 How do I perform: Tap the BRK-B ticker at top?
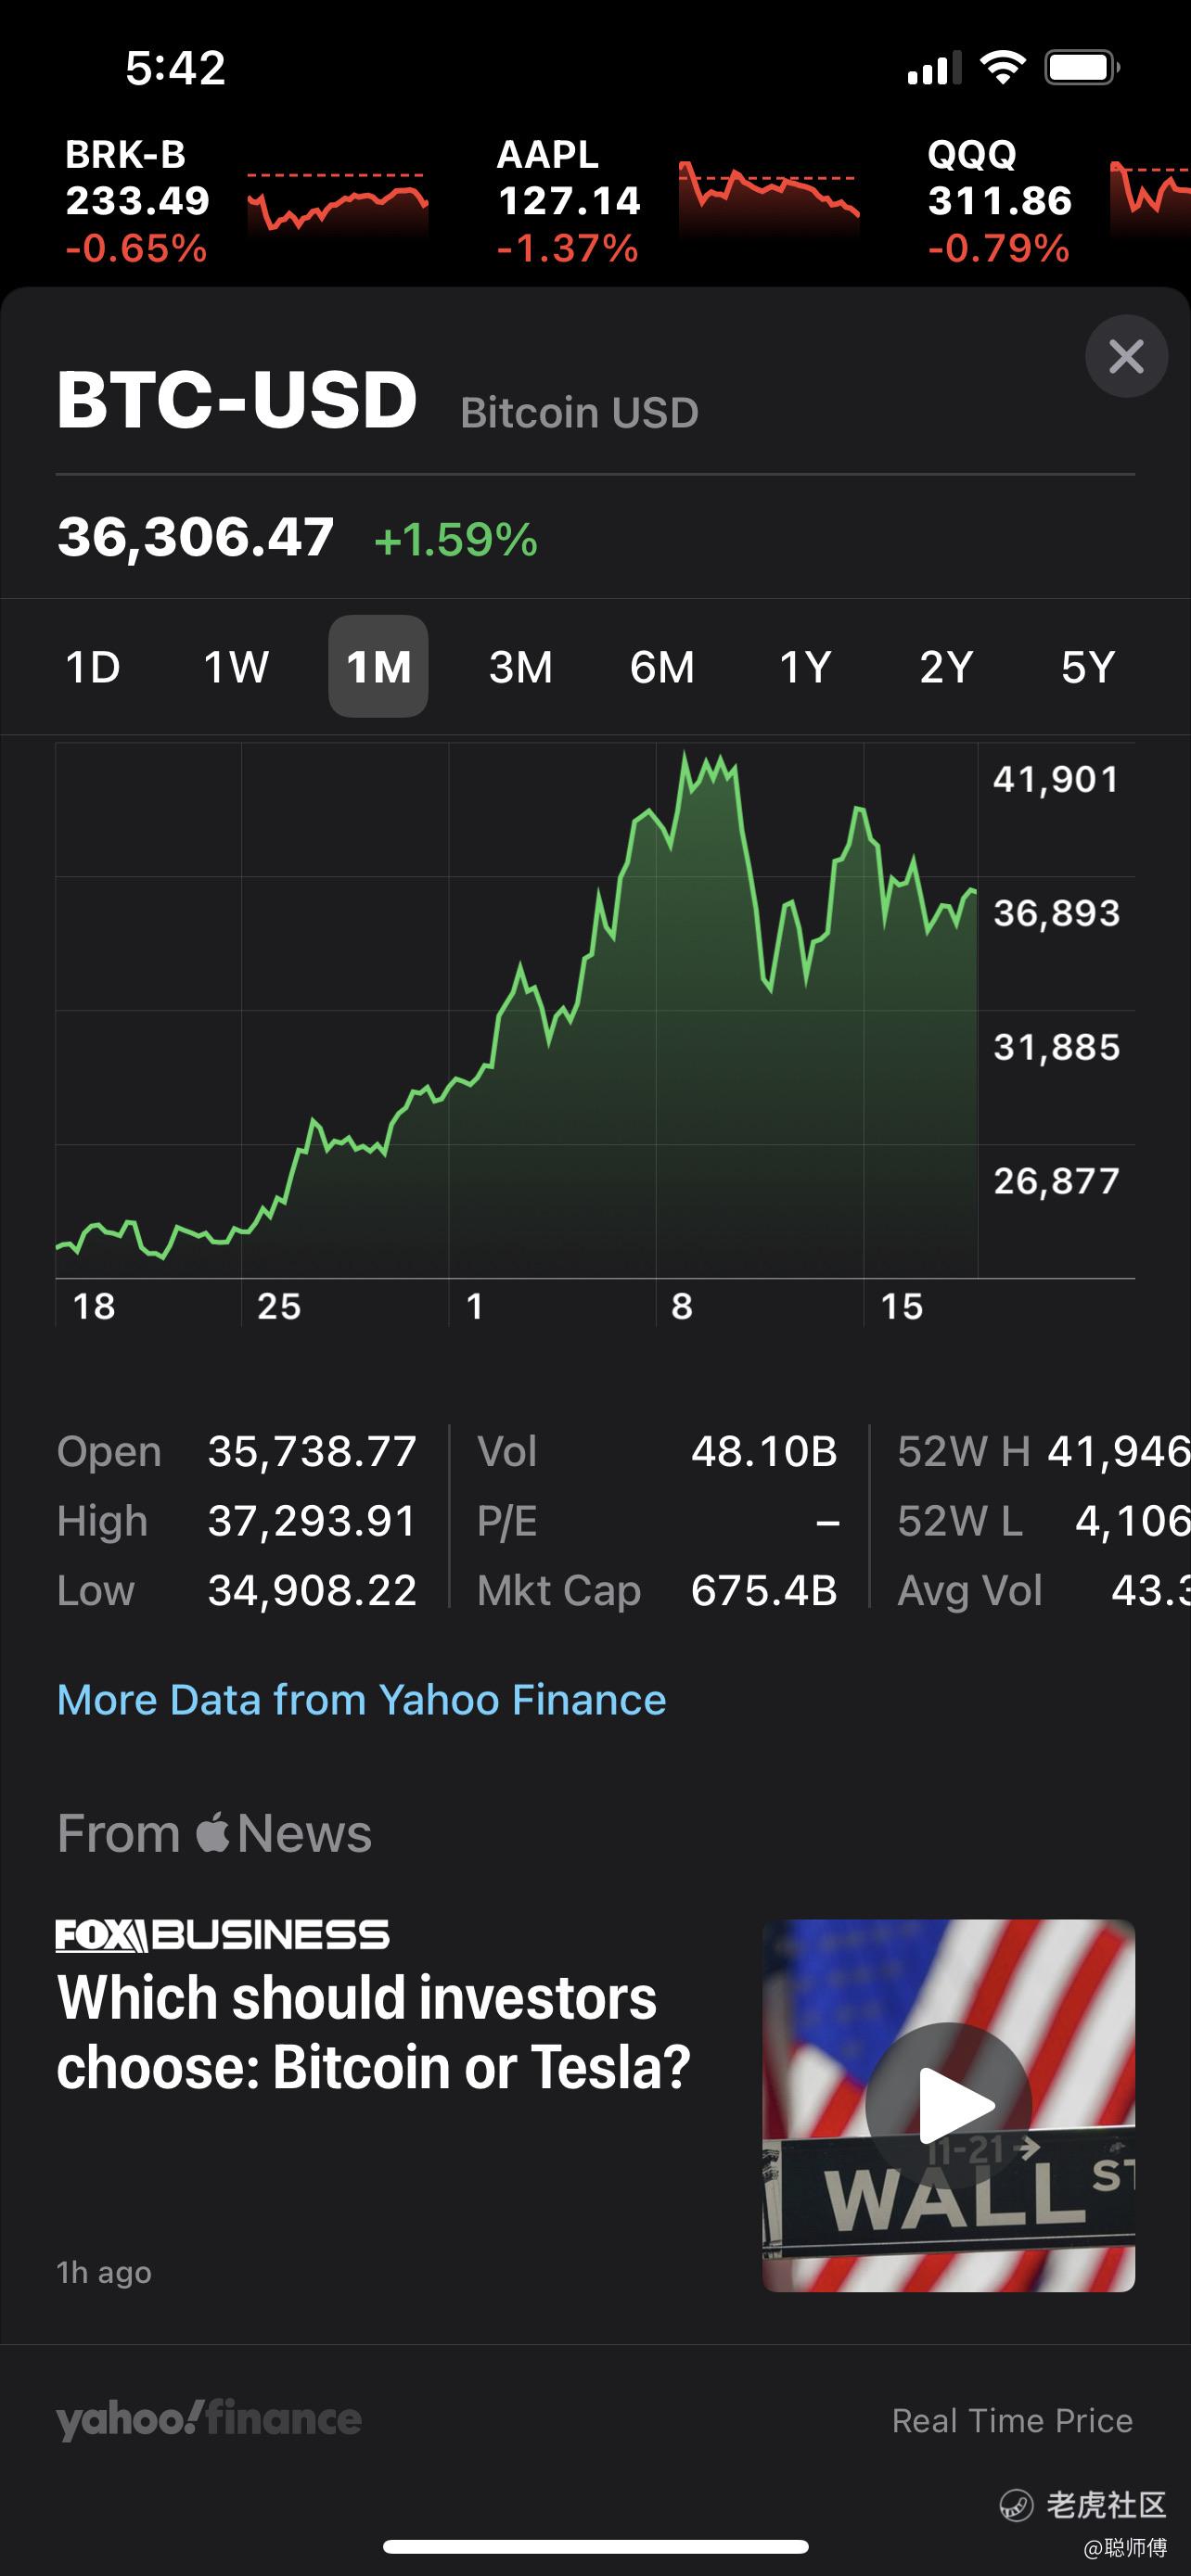[138, 201]
